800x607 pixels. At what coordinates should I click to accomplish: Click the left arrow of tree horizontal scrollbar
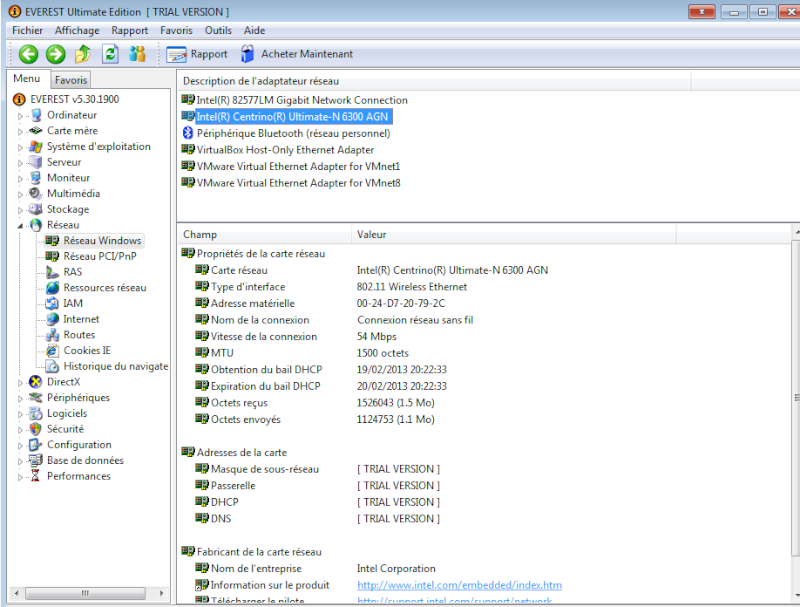pos(16,594)
